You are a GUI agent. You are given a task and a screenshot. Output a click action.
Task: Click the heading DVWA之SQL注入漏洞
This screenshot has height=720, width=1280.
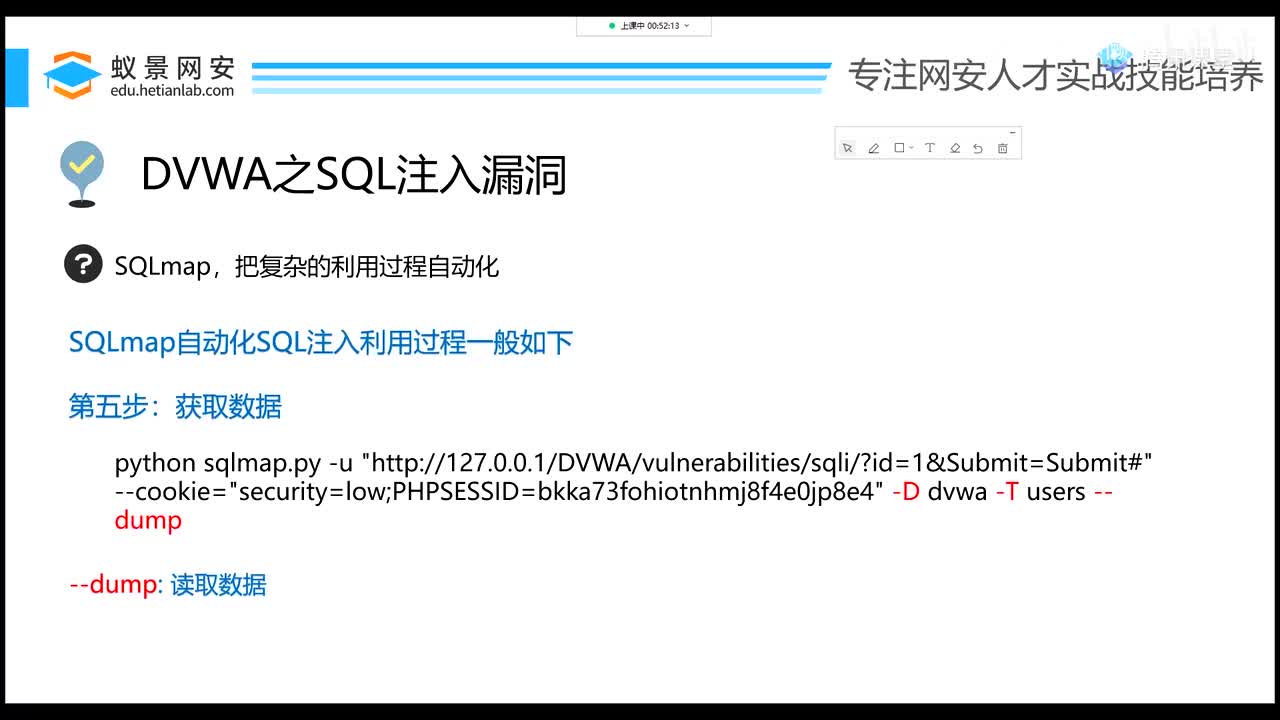(354, 175)
